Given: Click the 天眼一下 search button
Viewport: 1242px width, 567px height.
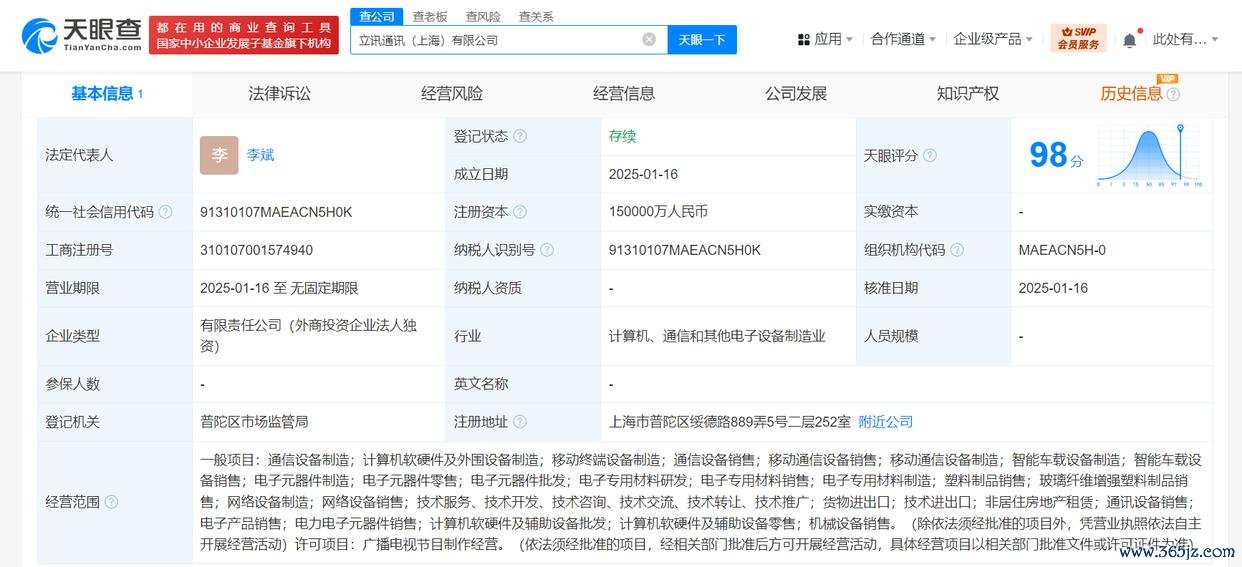Looking at the screenshot, I should [702, 40].
